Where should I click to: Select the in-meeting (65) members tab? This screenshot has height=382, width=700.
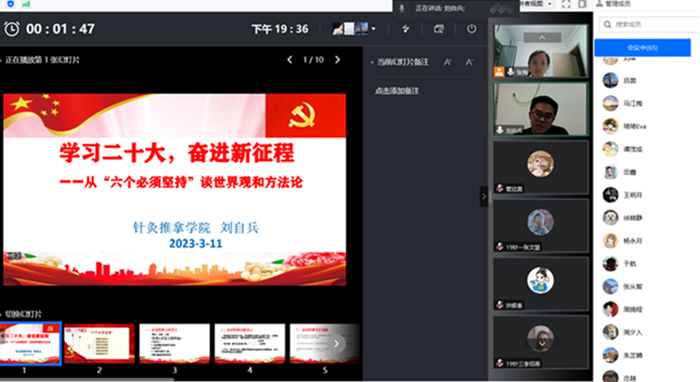(x=642, y=48)
